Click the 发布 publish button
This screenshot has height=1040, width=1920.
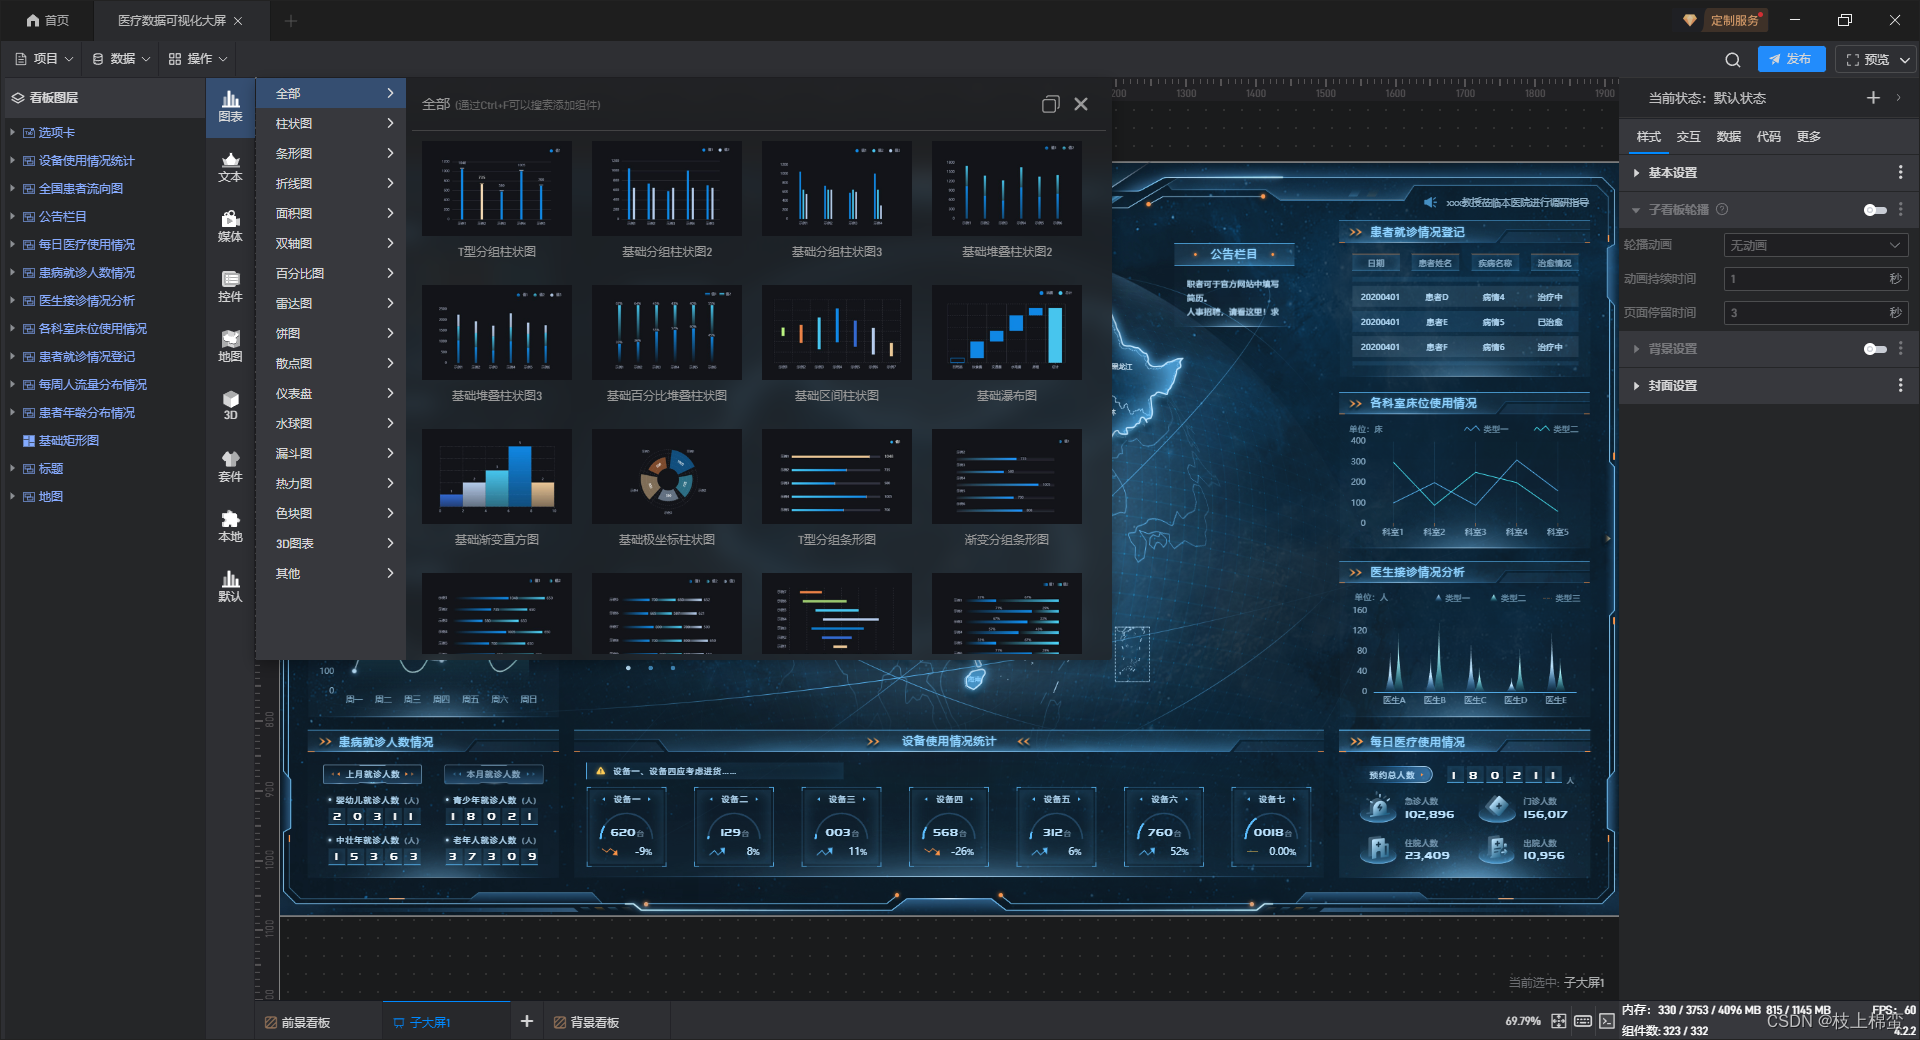tap(1791, 59)
